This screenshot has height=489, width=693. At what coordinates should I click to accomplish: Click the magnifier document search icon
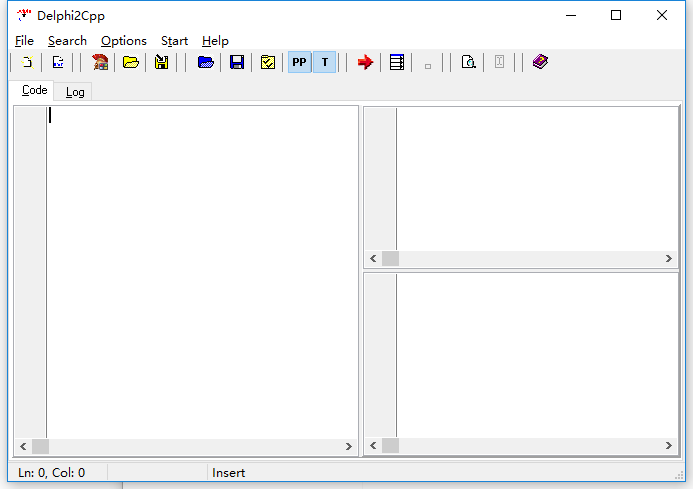tap(468, 62)
